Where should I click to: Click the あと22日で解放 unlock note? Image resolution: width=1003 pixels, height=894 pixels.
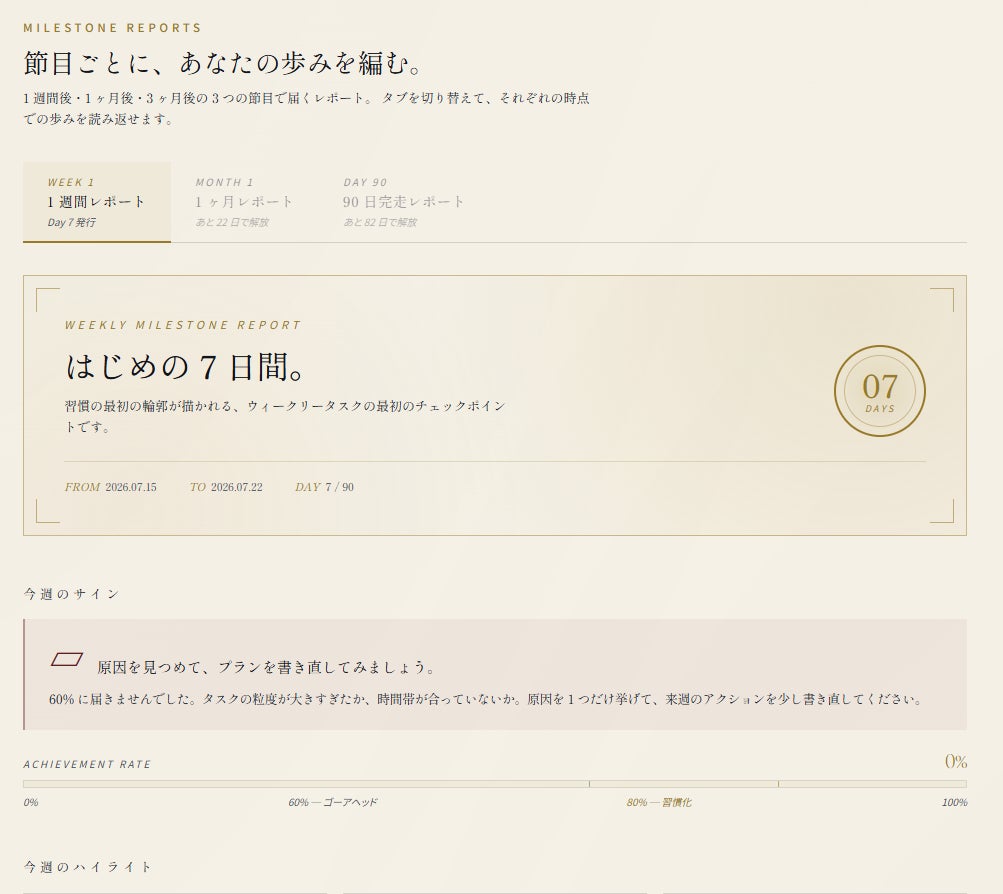(x=232, y=223)
